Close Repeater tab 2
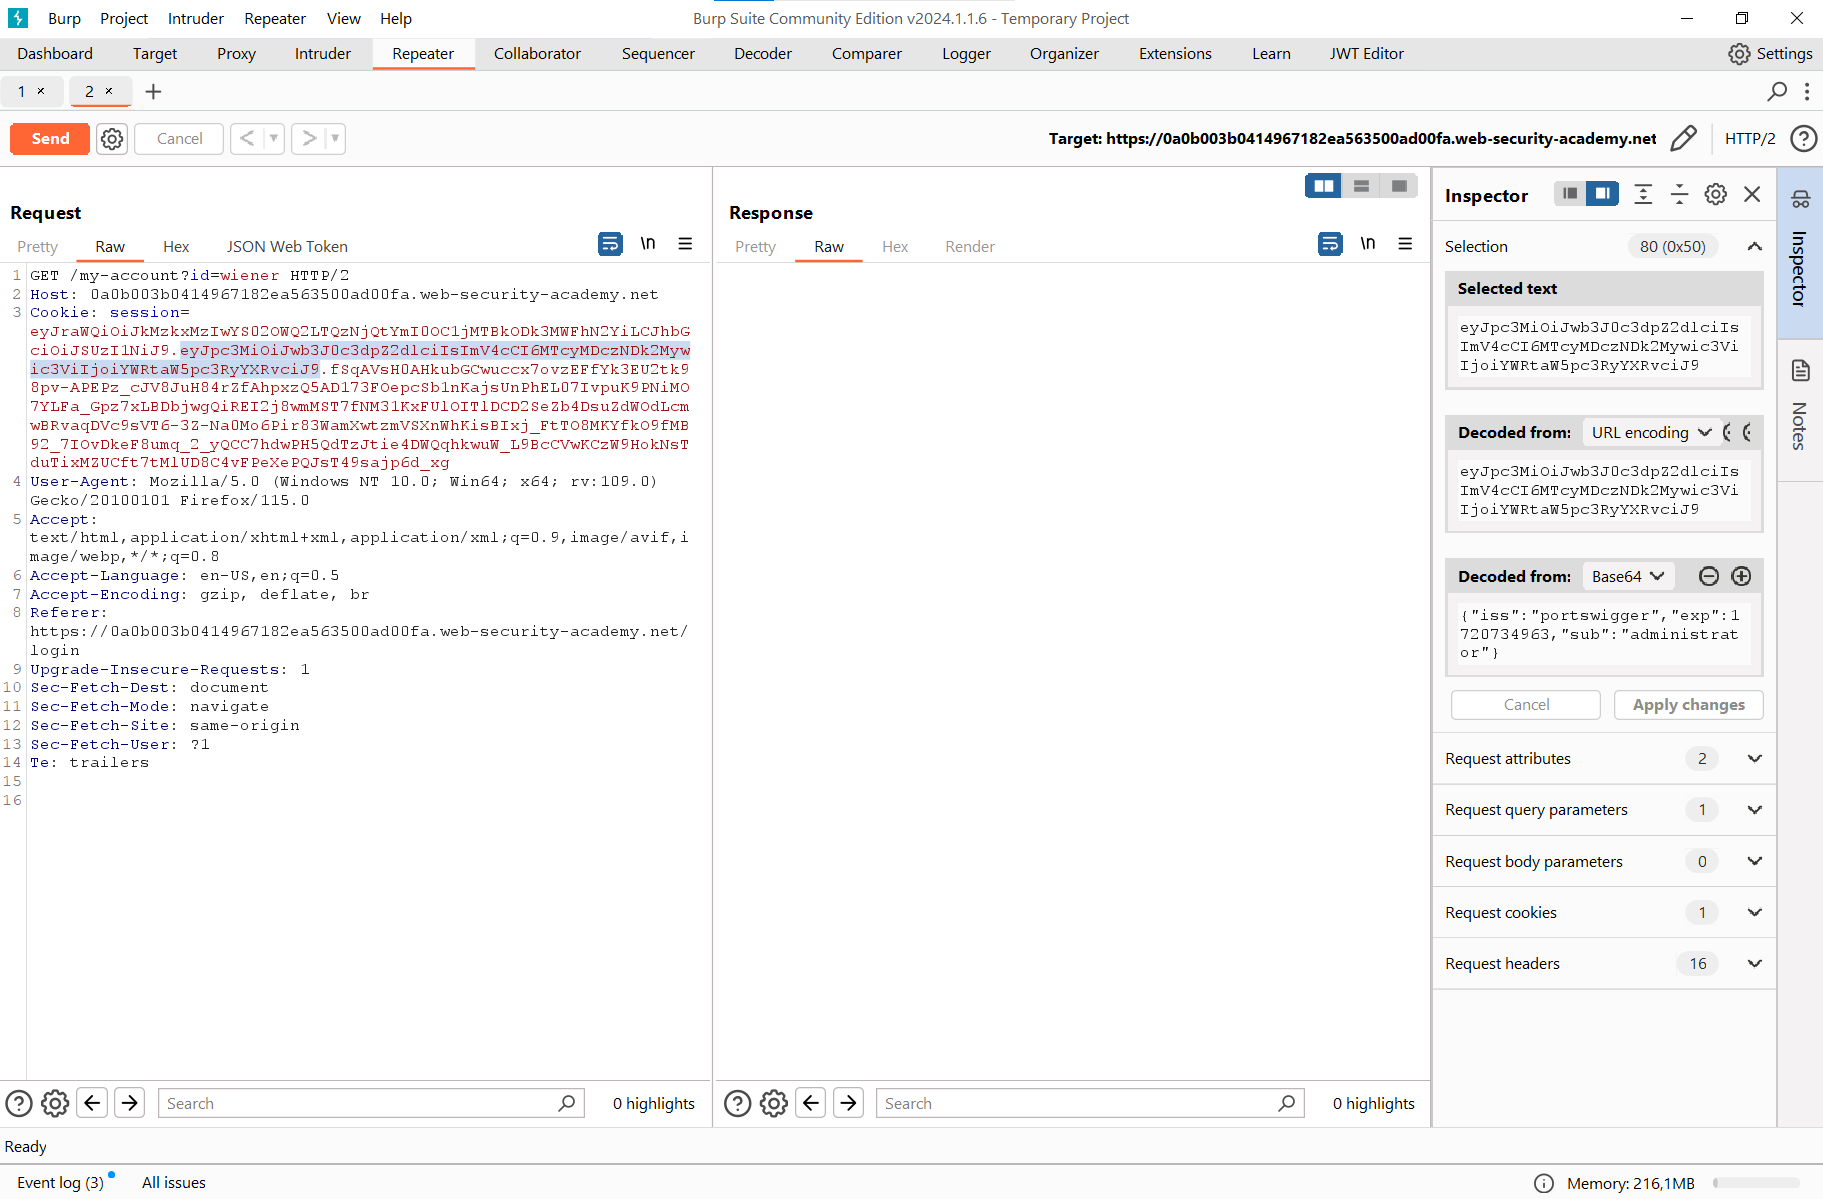This screenshot has height=1200, width=1823. 109,91
